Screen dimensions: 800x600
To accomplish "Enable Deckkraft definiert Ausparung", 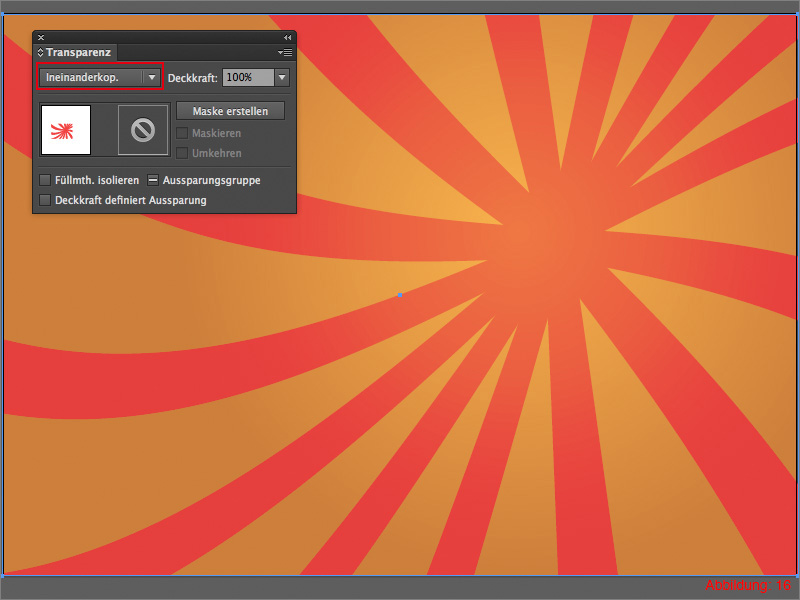I will (45, 200).
